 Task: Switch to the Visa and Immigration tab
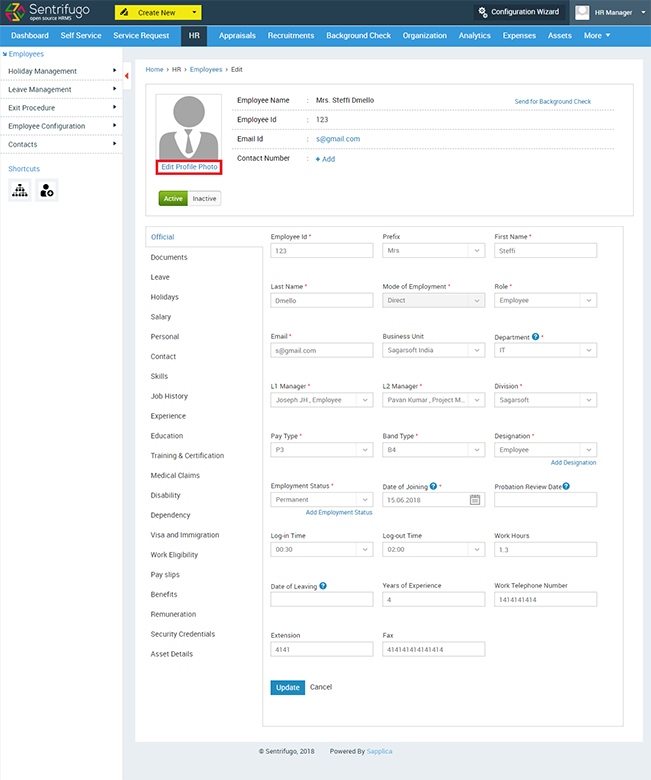[x=185, y=535]
